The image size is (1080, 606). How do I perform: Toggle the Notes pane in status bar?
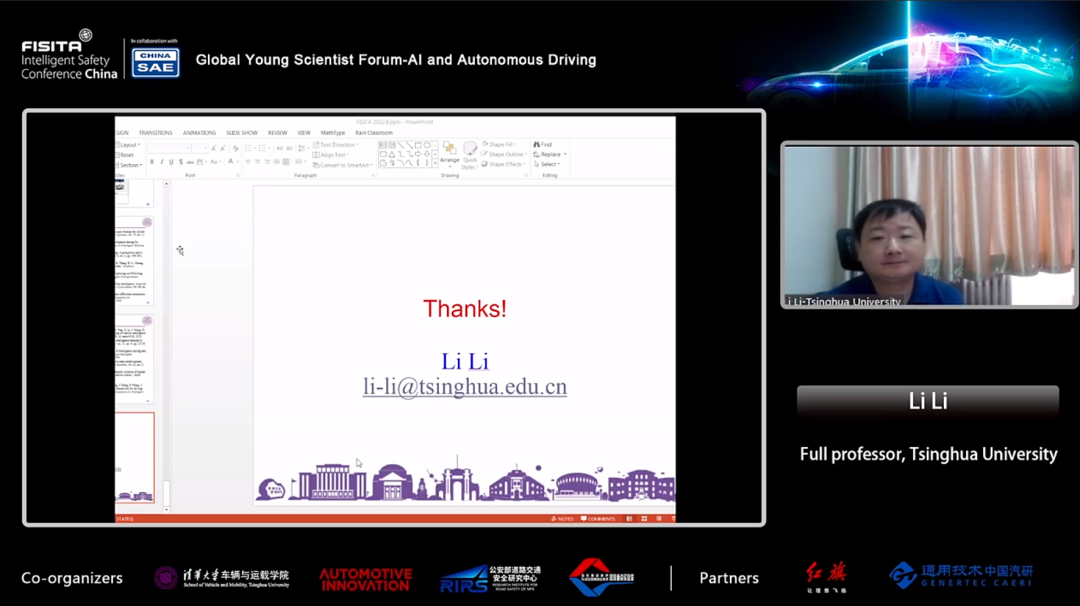click(x=562, y=519)
